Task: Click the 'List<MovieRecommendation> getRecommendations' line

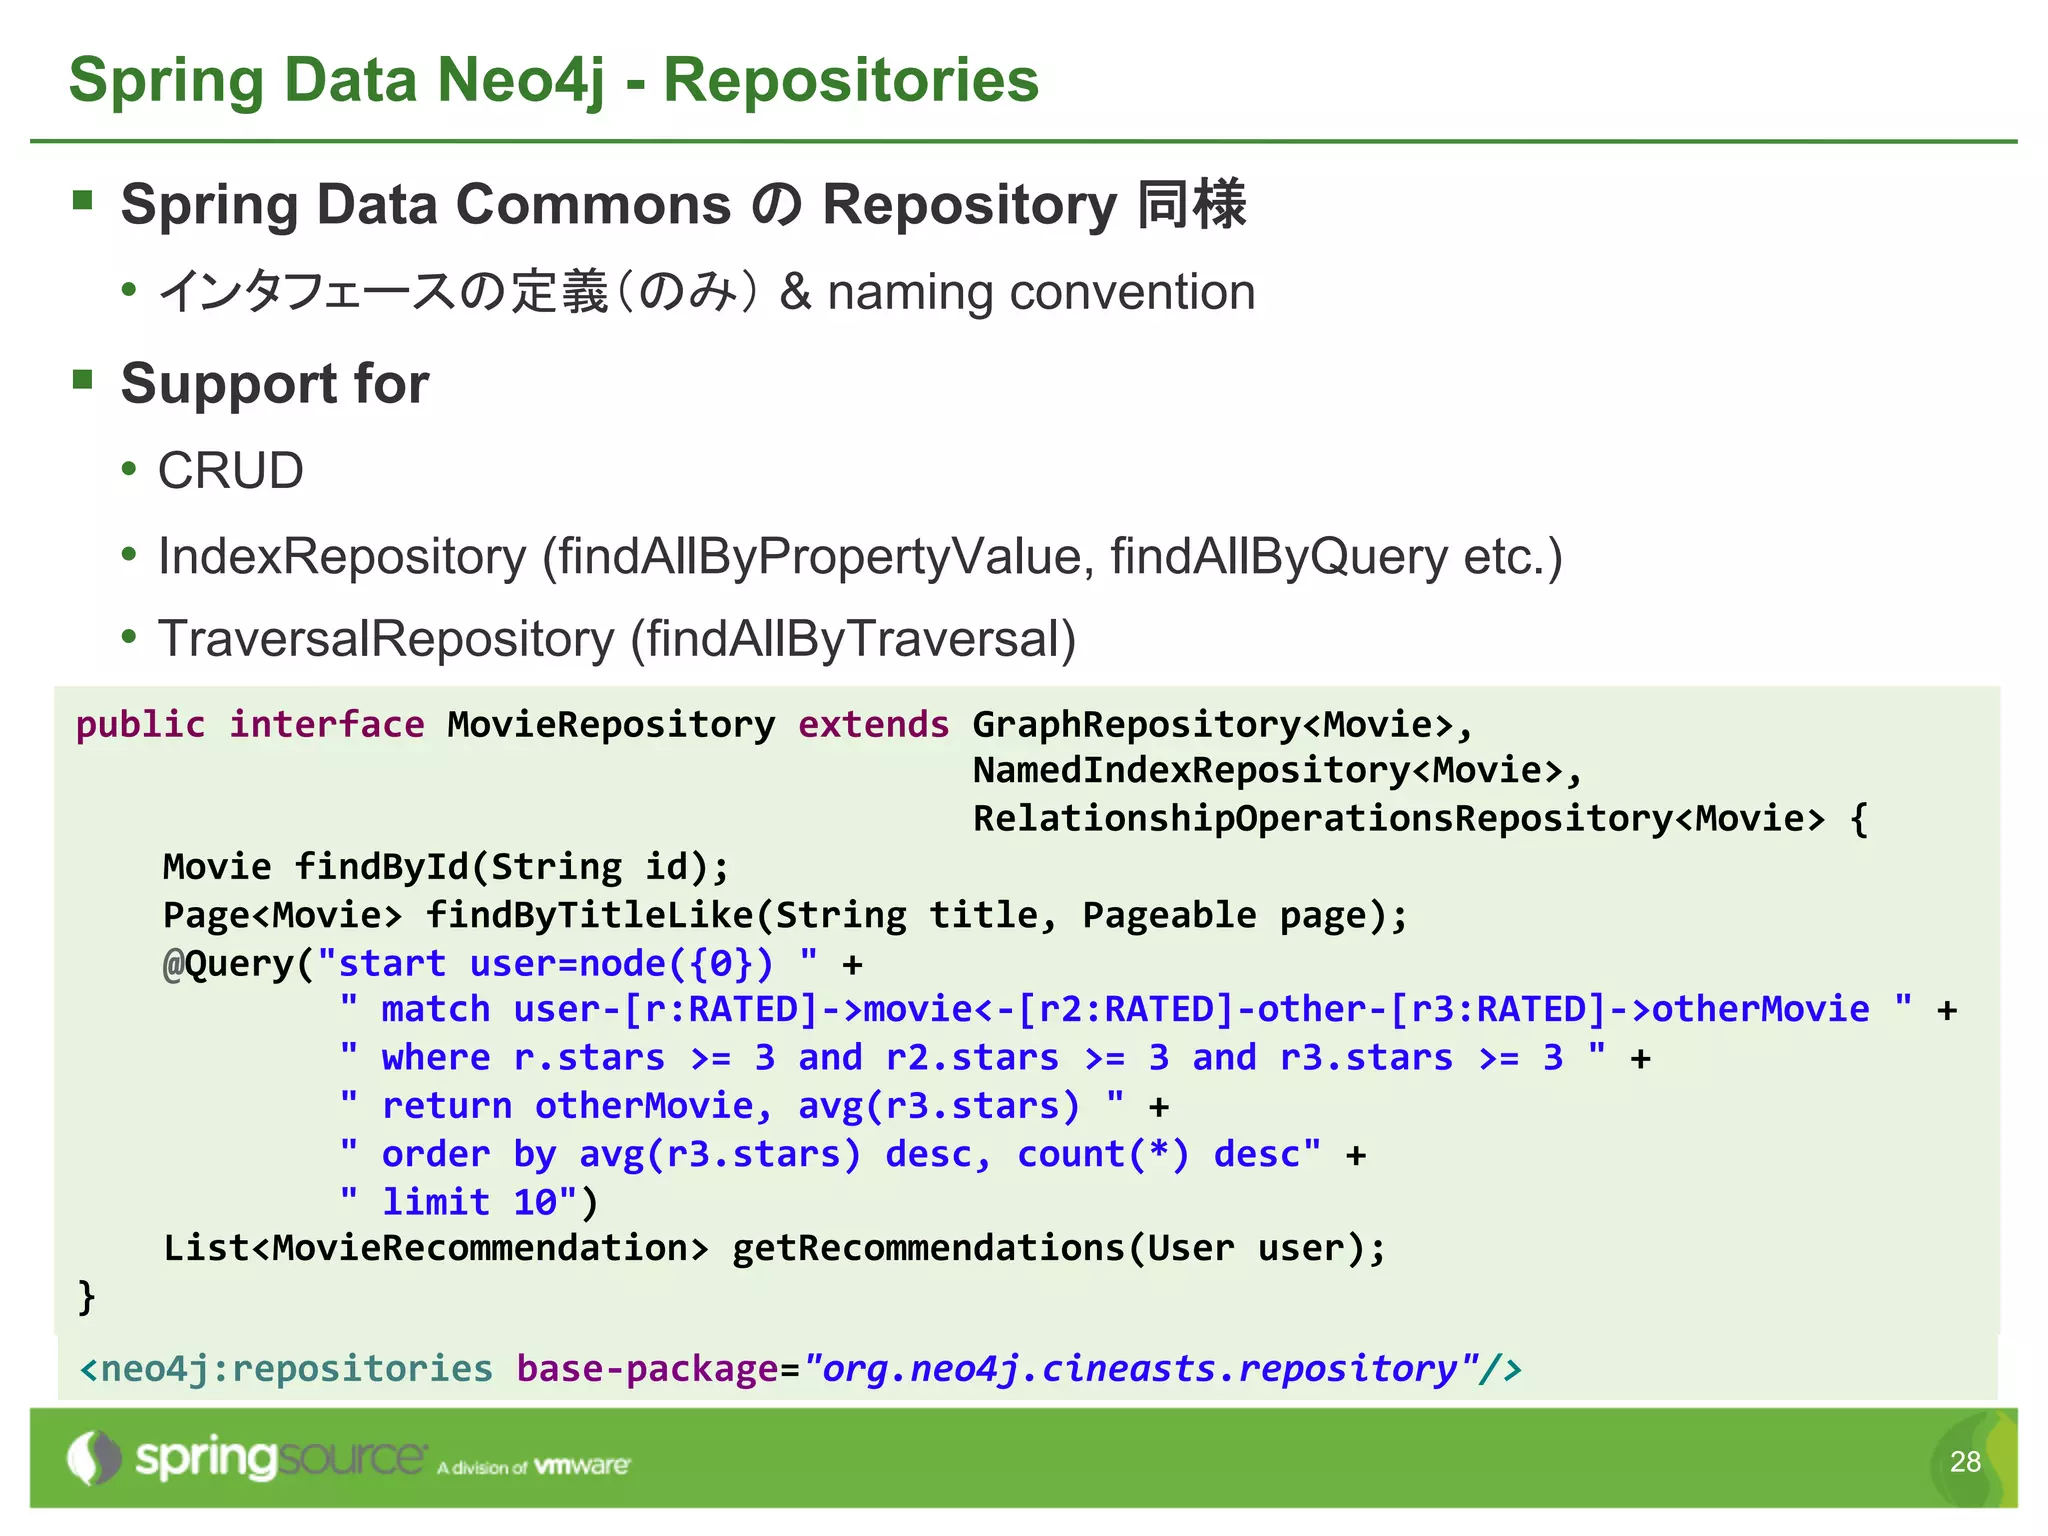Action: coord(775,1248)
